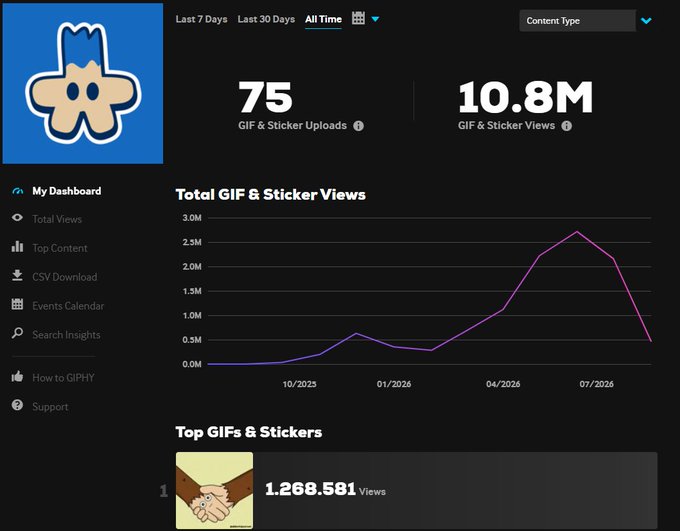Click the Support question mark icon
Screen dimensions: 680x531
tap(17, 405)
